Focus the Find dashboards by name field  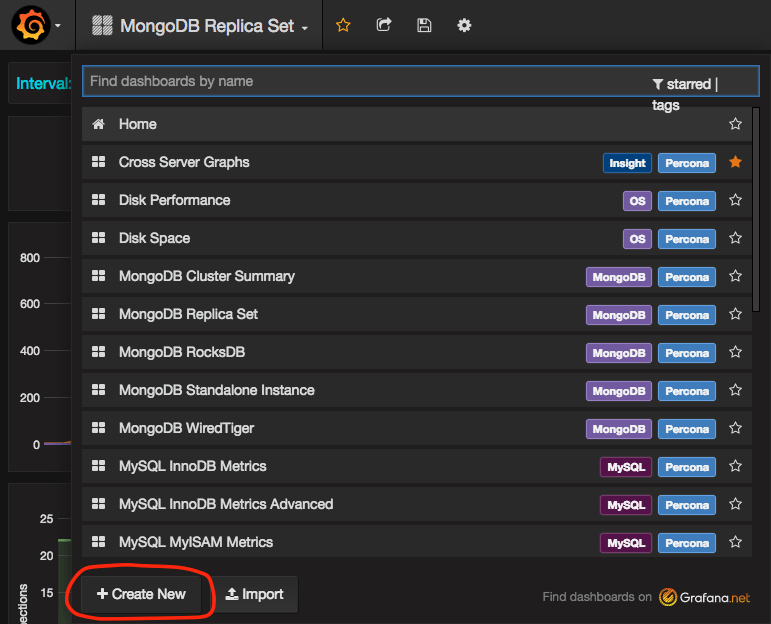[x=360, y=81]
